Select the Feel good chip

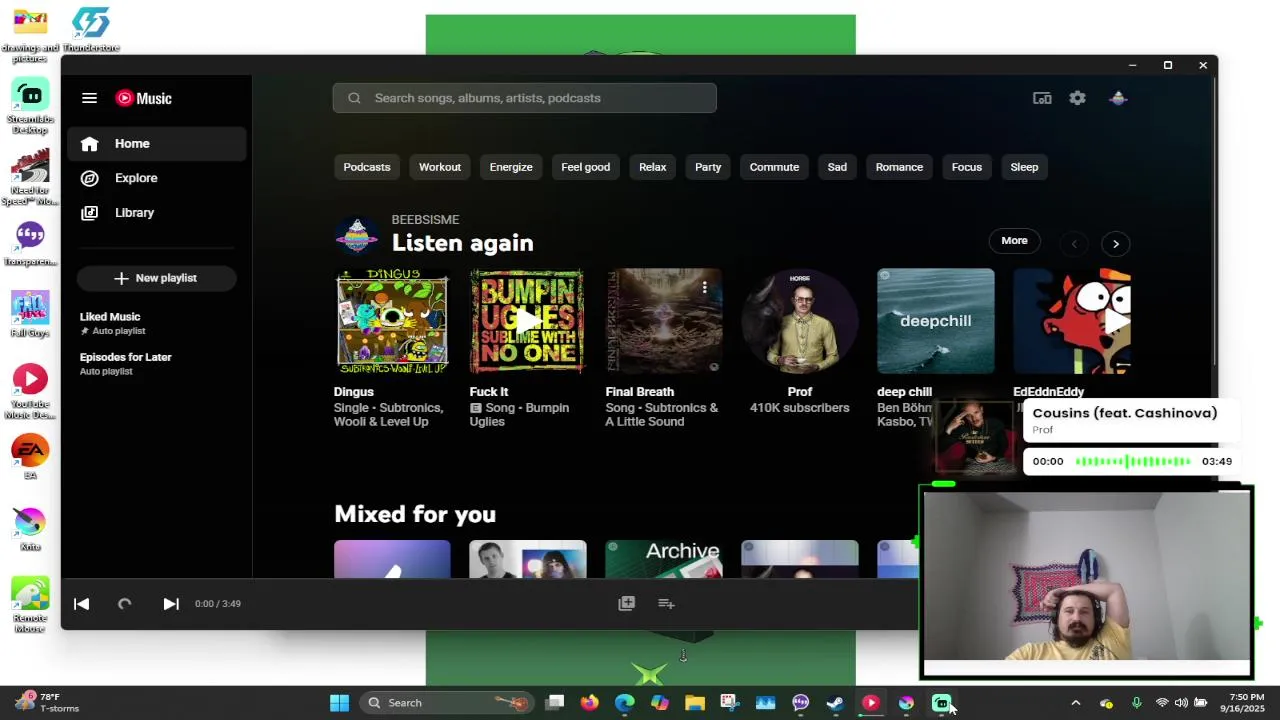(x=585, y=167)
